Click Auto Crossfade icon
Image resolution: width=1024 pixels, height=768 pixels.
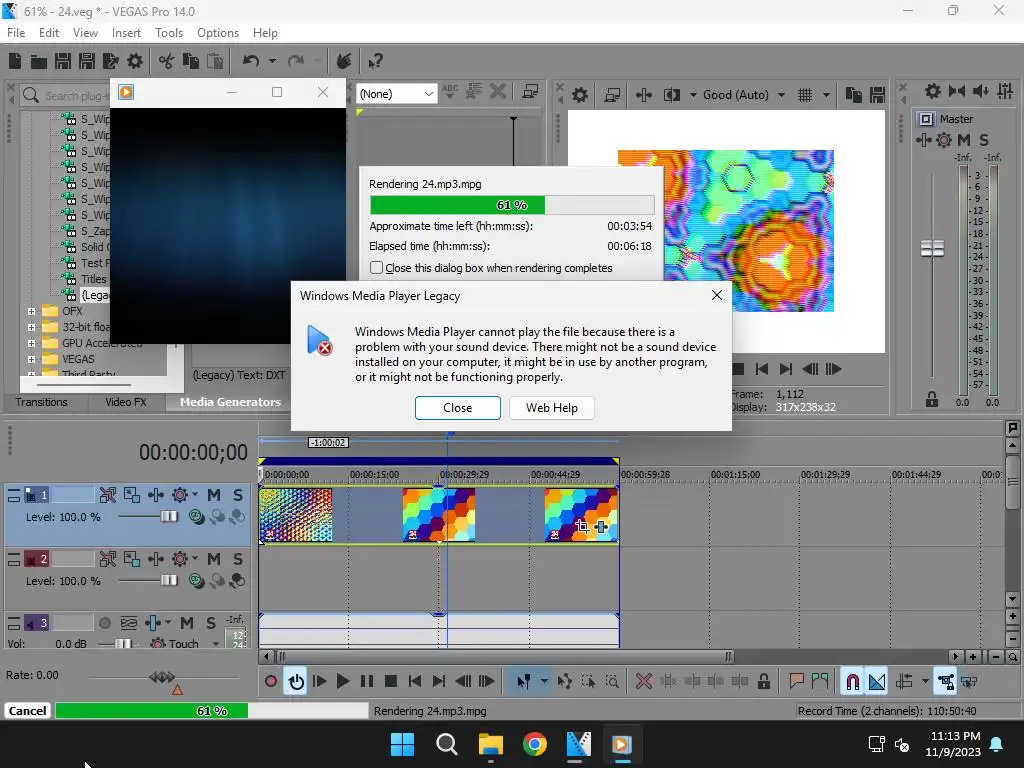click(x=877, y=682)
